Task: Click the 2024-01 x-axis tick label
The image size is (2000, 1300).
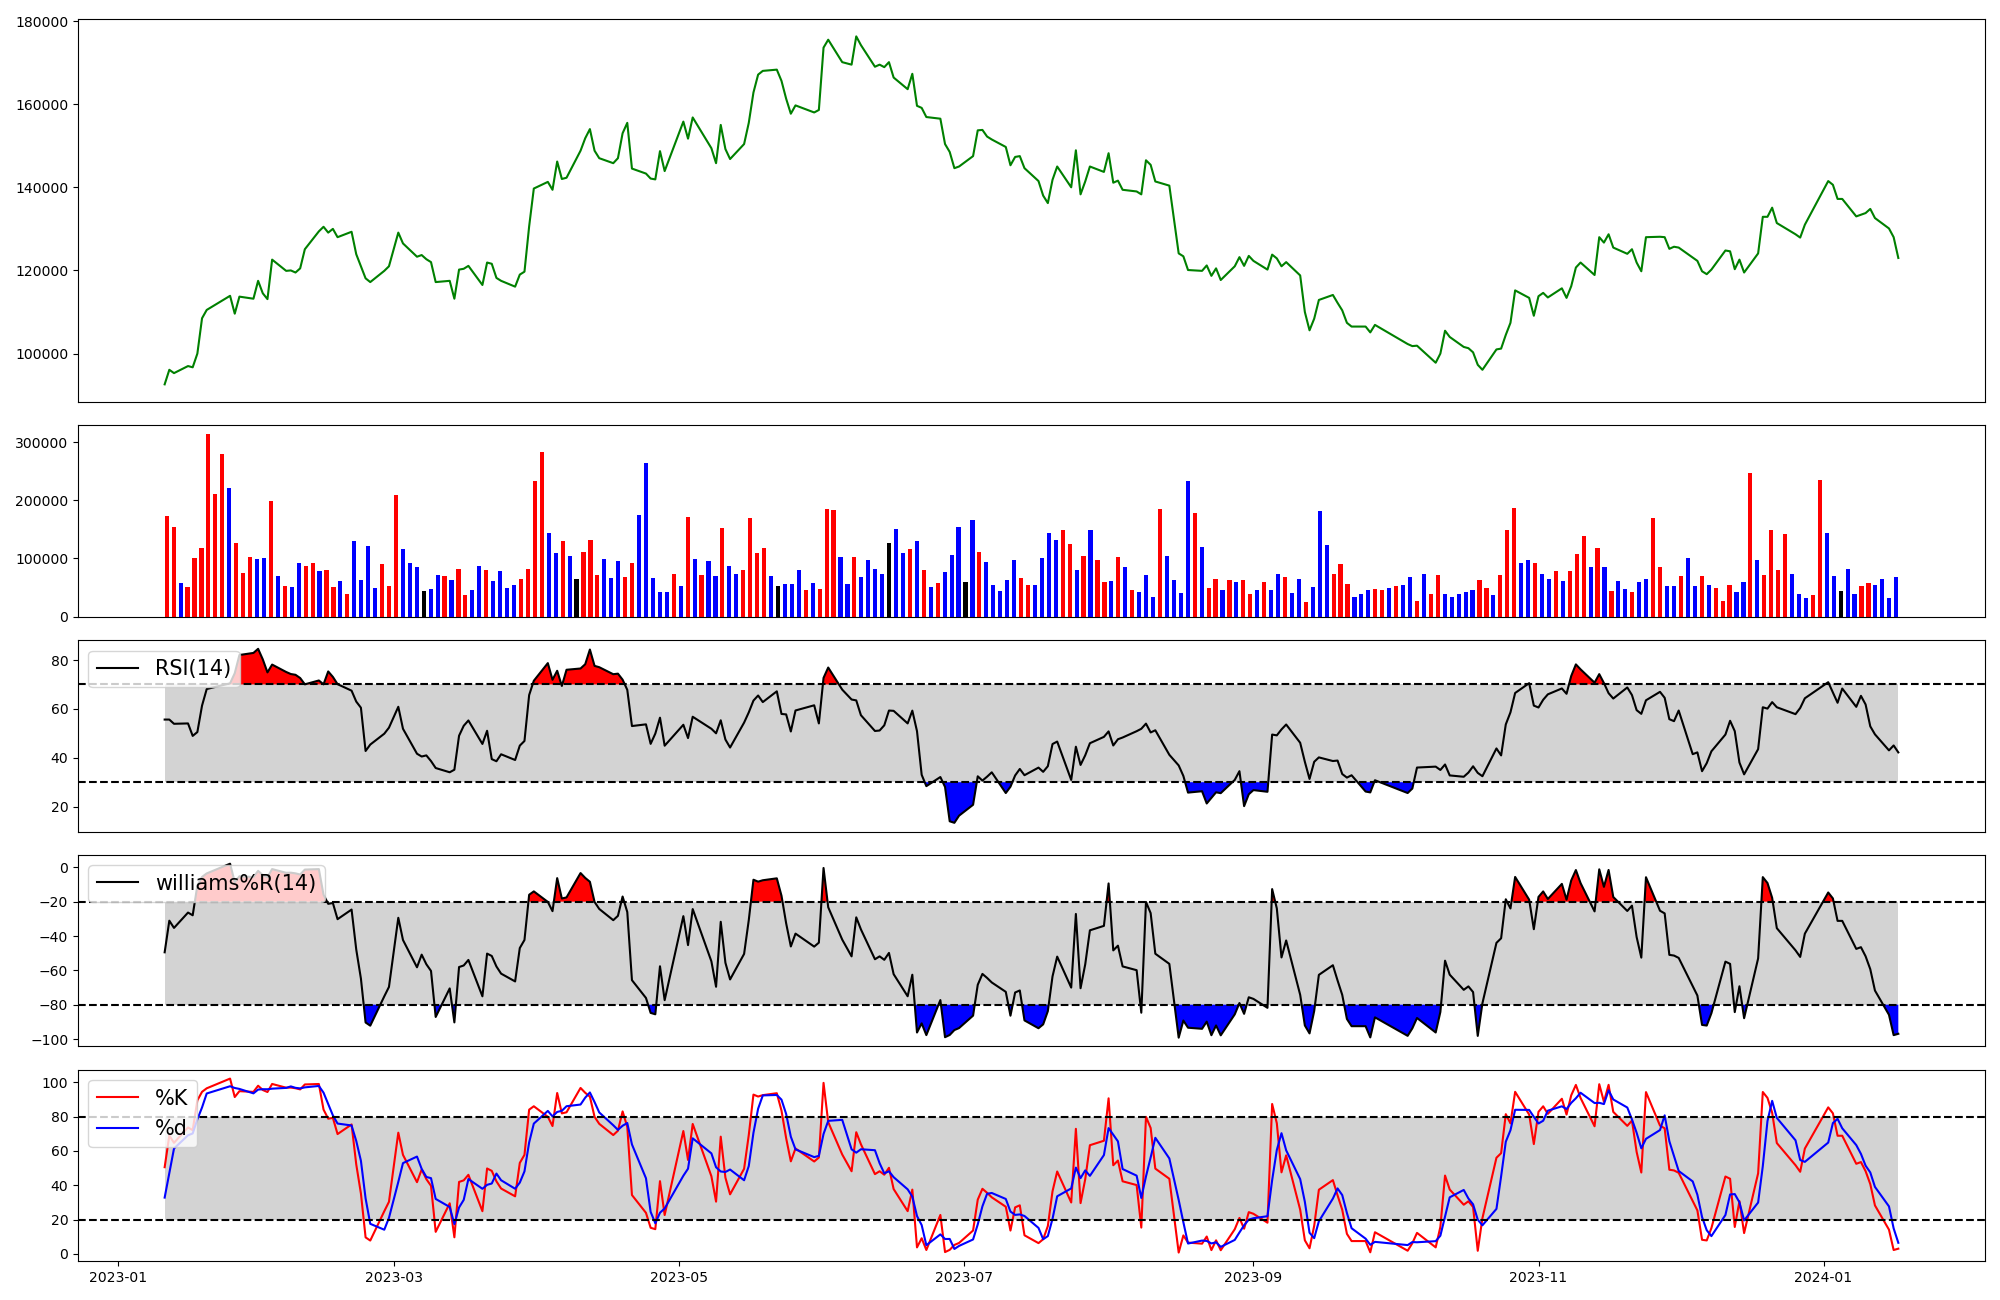Action: coord(1823,1277)
